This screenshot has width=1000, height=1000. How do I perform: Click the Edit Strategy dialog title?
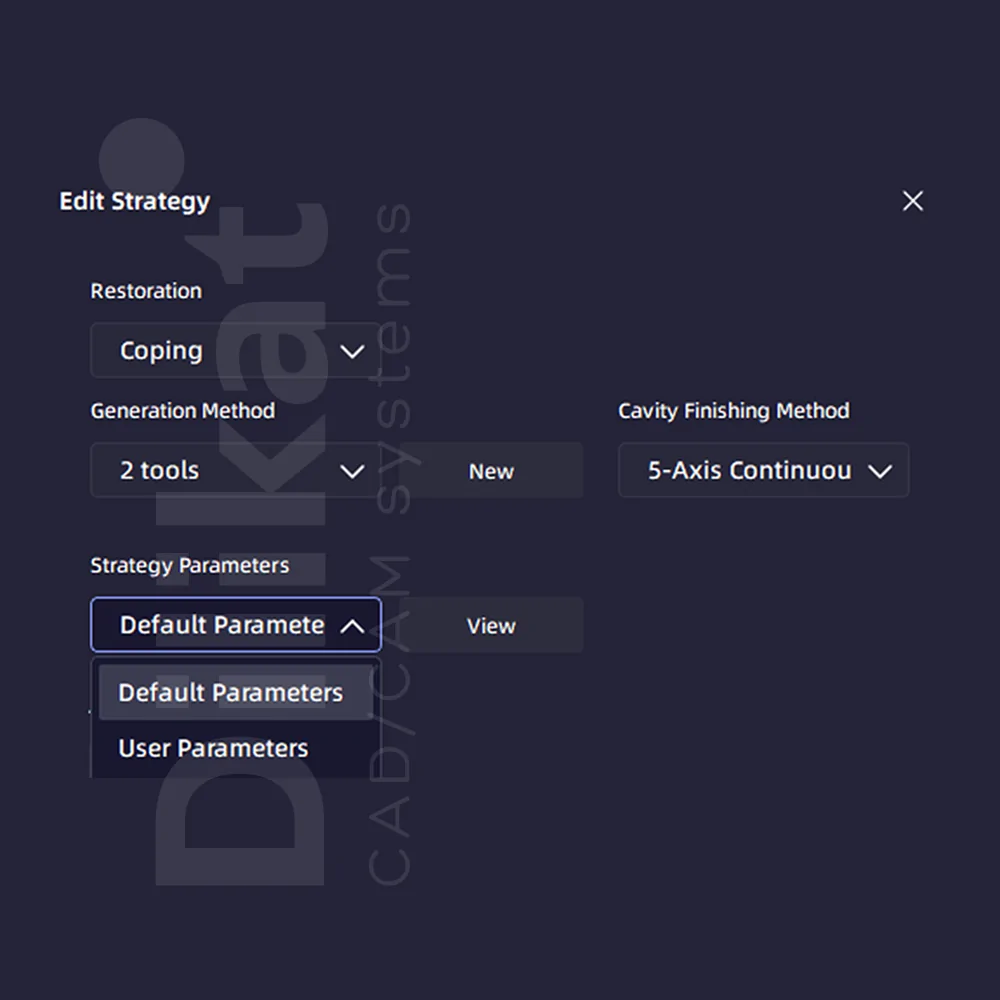[x=135, y=202]
